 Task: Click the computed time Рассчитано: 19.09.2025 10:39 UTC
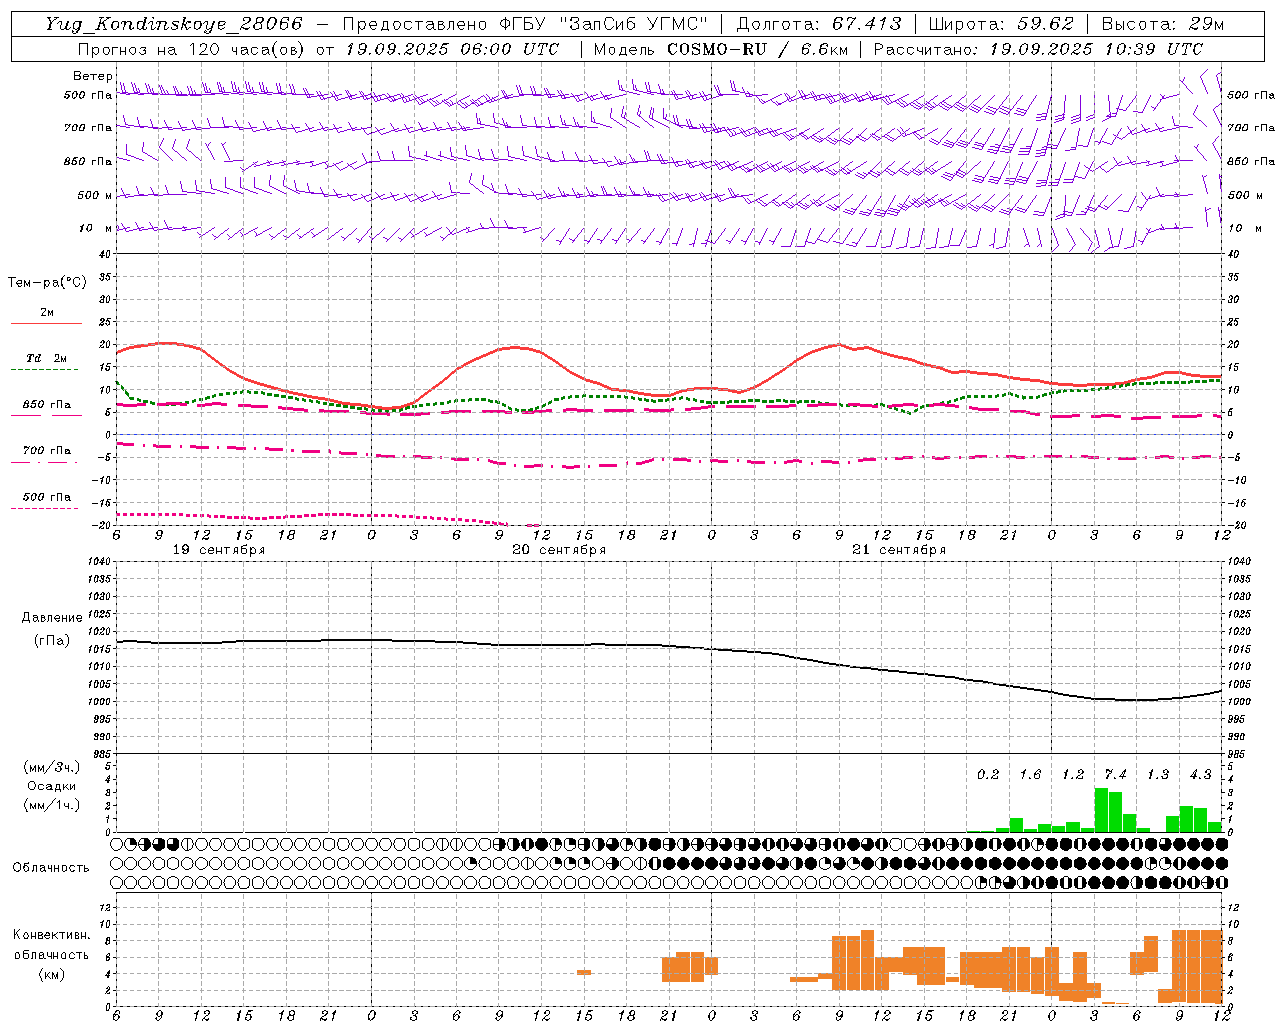click(x=1038, y=49)
